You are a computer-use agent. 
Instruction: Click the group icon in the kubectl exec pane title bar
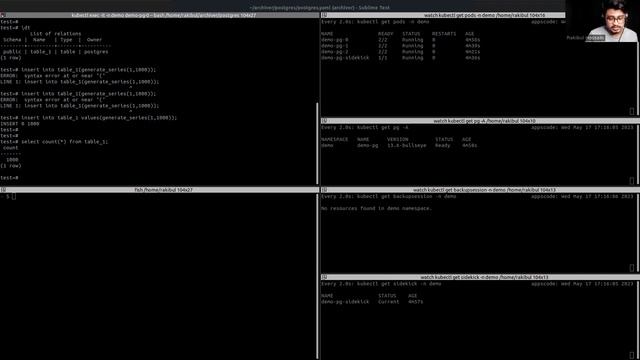pos(3,15)
